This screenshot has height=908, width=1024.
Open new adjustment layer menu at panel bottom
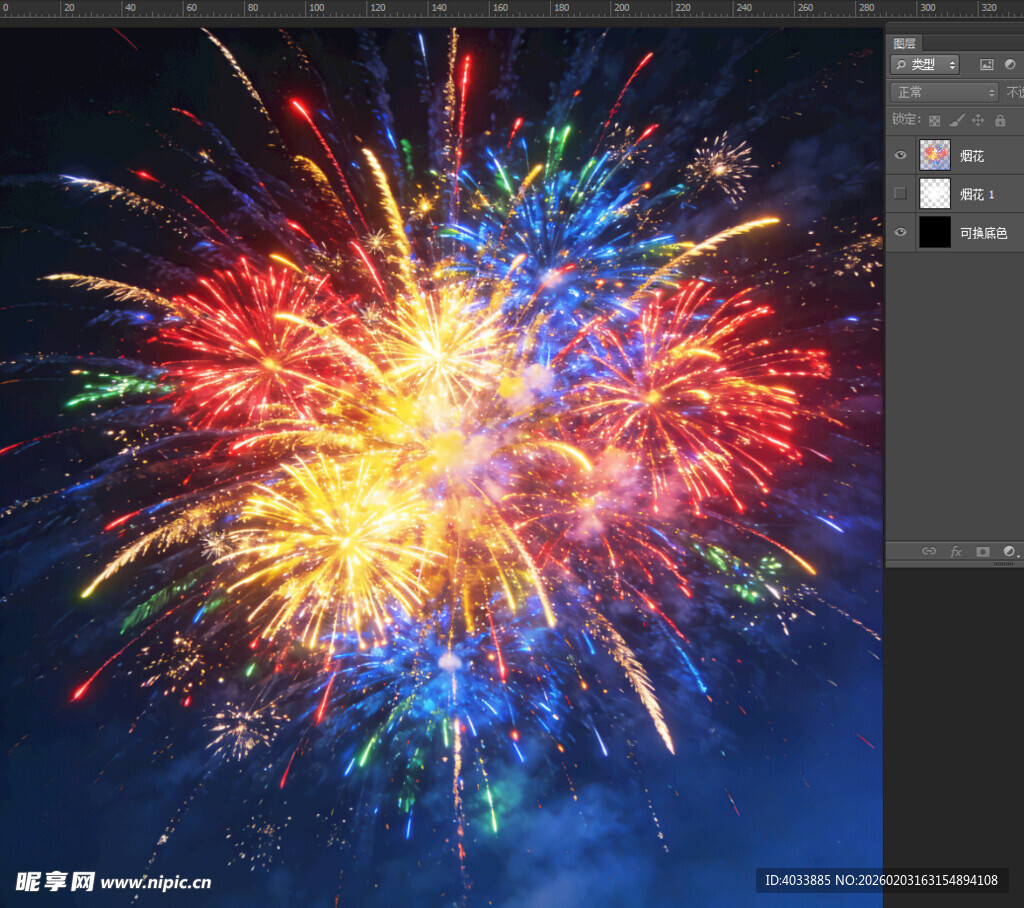click(x=1009, y=551)
